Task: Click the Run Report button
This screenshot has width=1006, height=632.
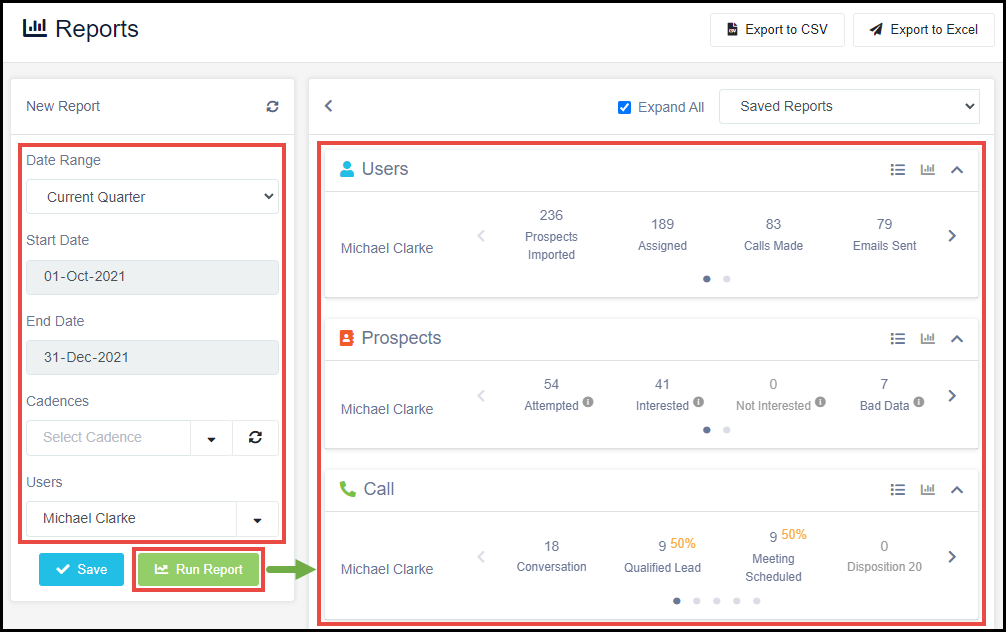Action: pyautogui.click(x=199, y=570)
